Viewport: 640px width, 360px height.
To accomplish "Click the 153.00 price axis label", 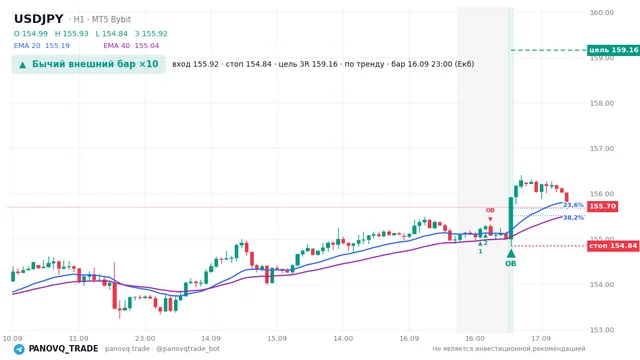I will pos(602,330).
